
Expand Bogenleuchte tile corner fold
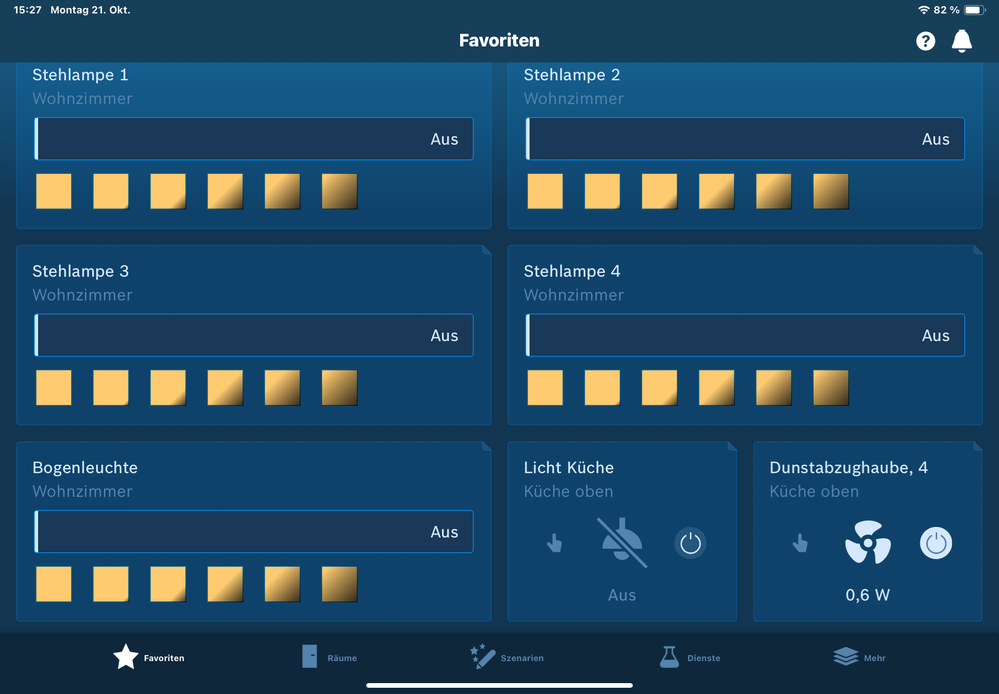click(x=486, y=447)
